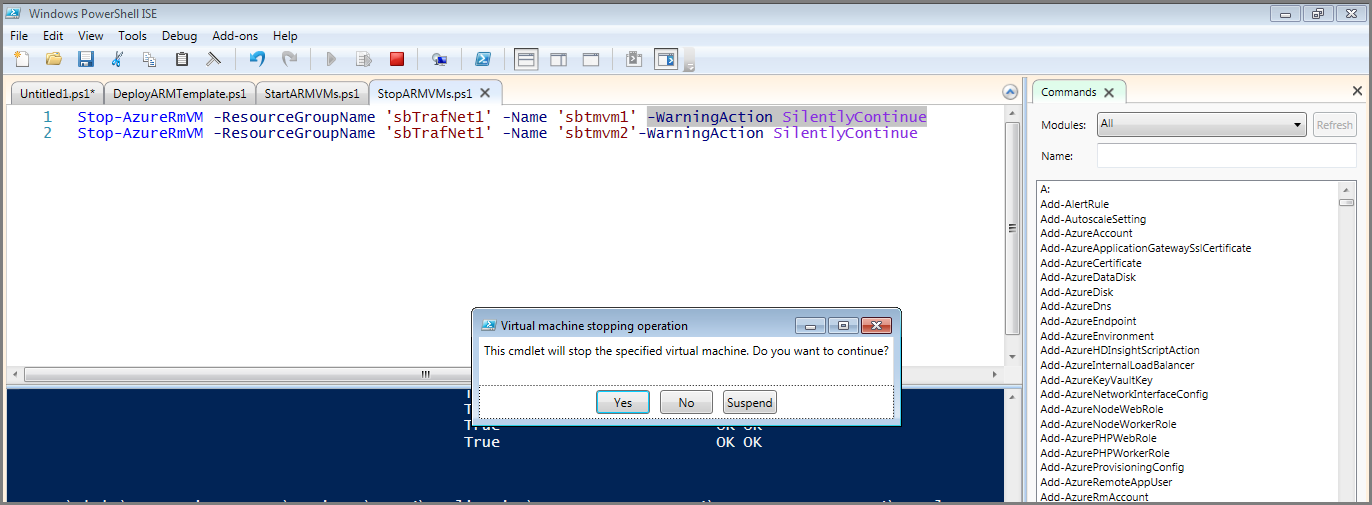The width and height of the screenshot is (1372, 505).
Task: Close the Commands add-on pane
Action: pyautogui.click(x=1357, y=91)
